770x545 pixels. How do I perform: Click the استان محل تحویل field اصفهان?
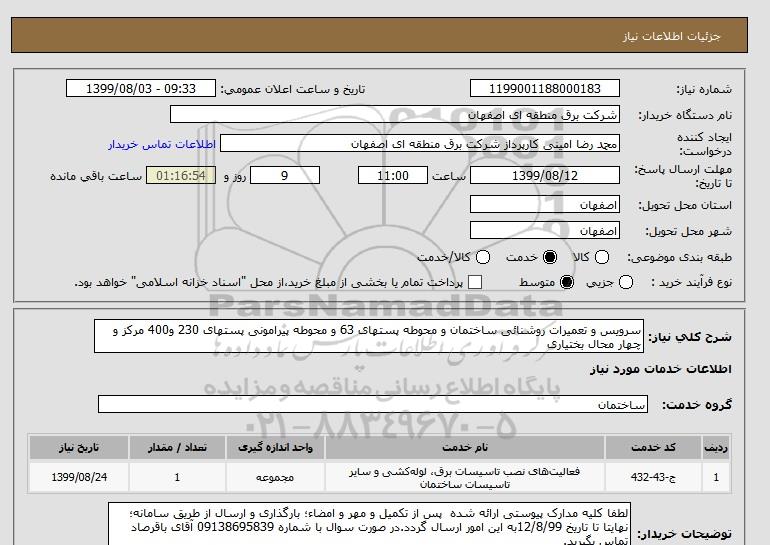pyautogui.click(x=545, y=204)
